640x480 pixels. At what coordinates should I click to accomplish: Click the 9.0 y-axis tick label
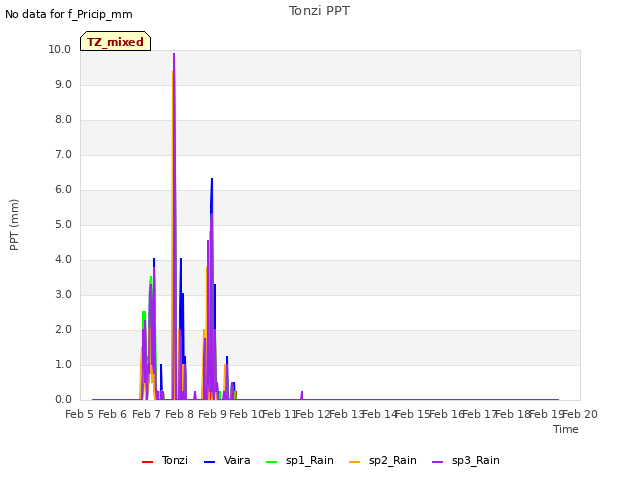[x=63, y=84]
